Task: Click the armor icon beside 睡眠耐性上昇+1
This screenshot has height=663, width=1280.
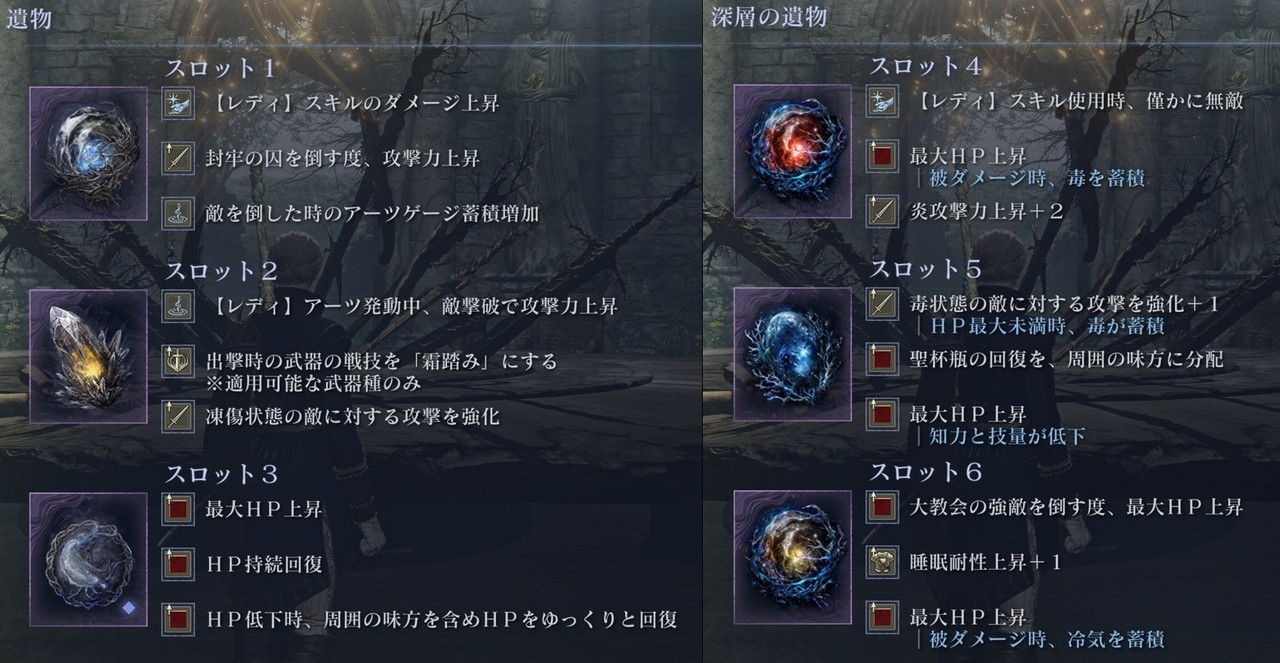Action: point(881,562)
